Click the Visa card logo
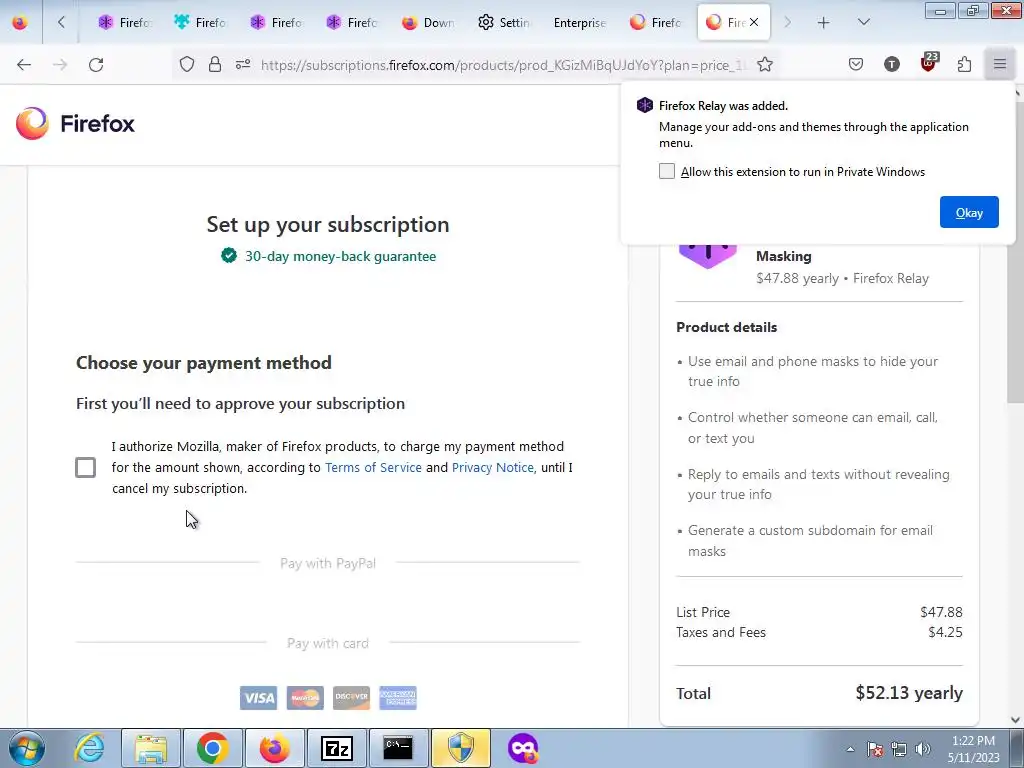The width and height of the screenshot is (1024, 768). pos(258,698)
